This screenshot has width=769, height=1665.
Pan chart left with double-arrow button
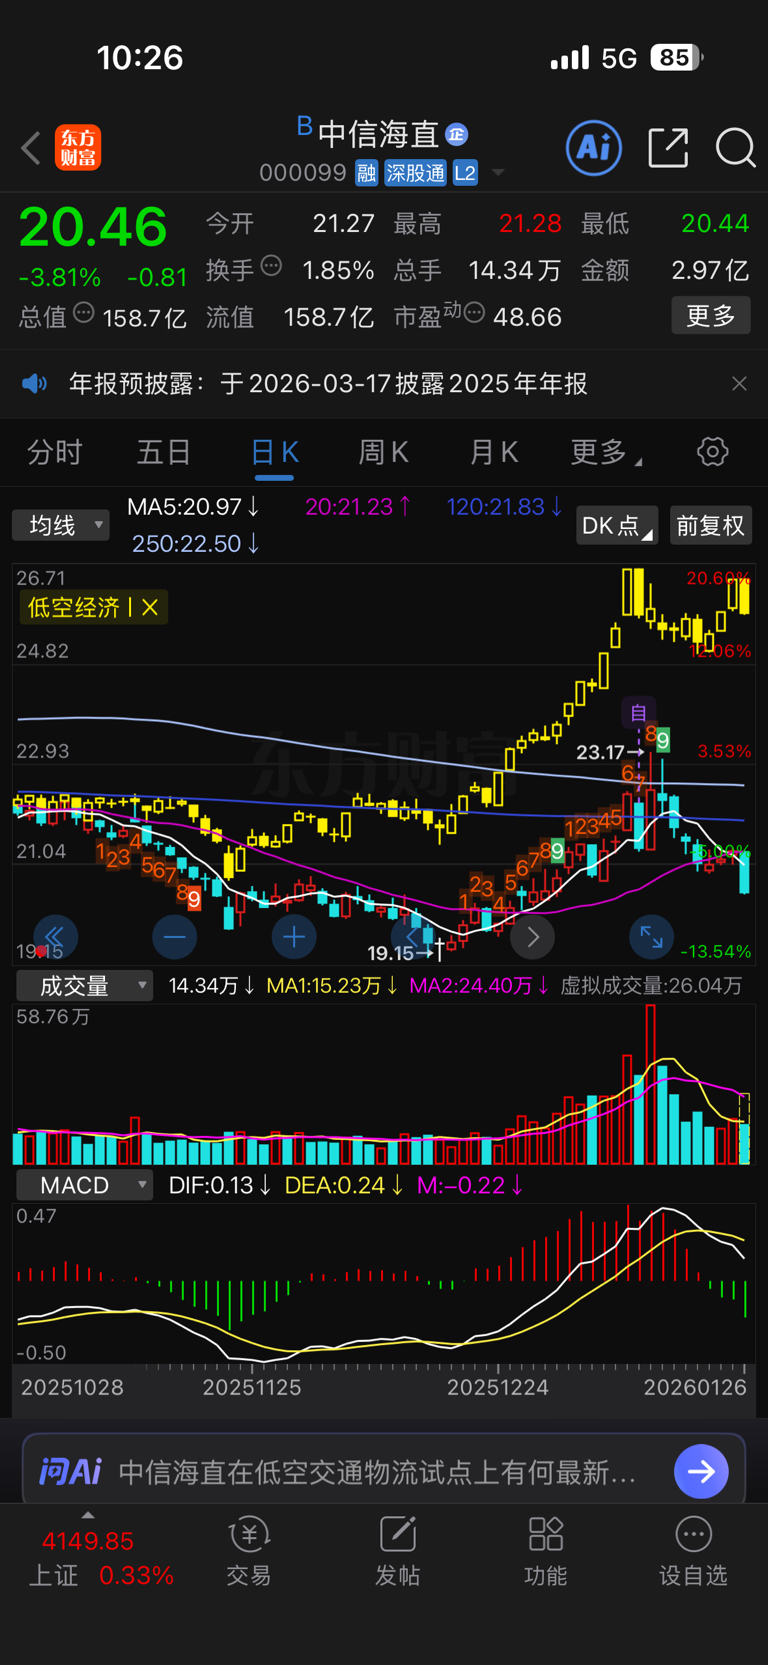point(55,937)
